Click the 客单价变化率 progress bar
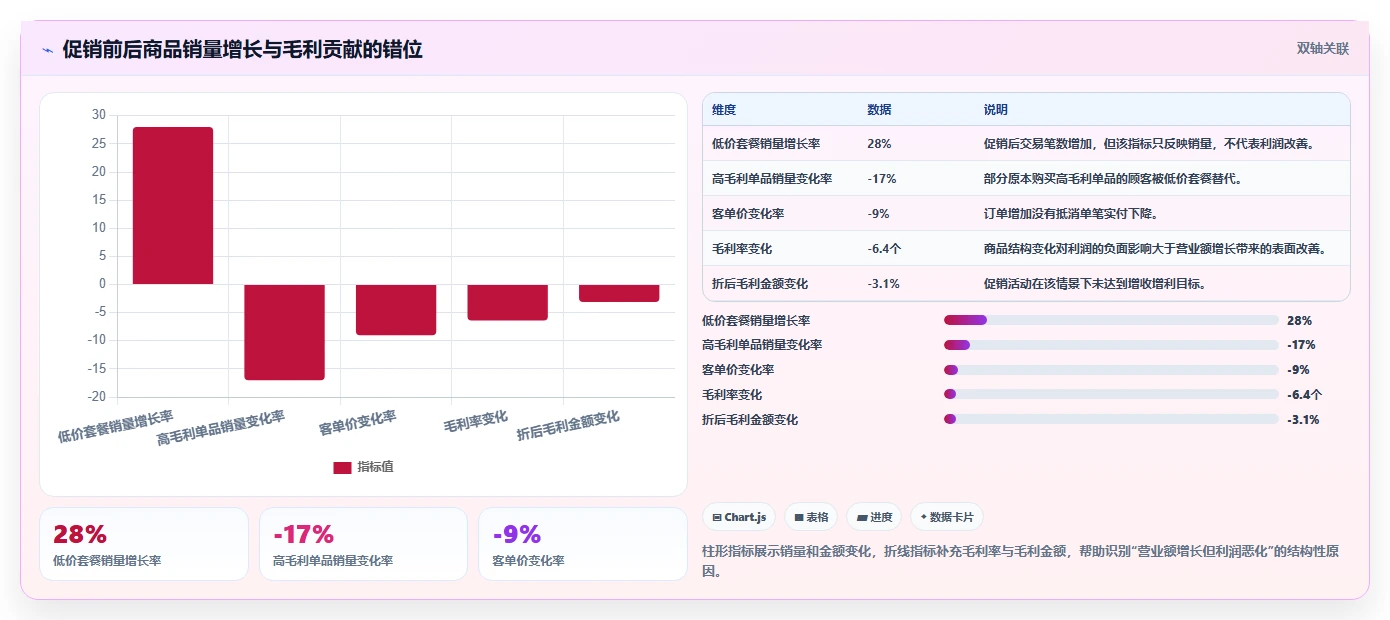Image resolution: width=1390 pixels, height=620 pixels. point(1111,370)
